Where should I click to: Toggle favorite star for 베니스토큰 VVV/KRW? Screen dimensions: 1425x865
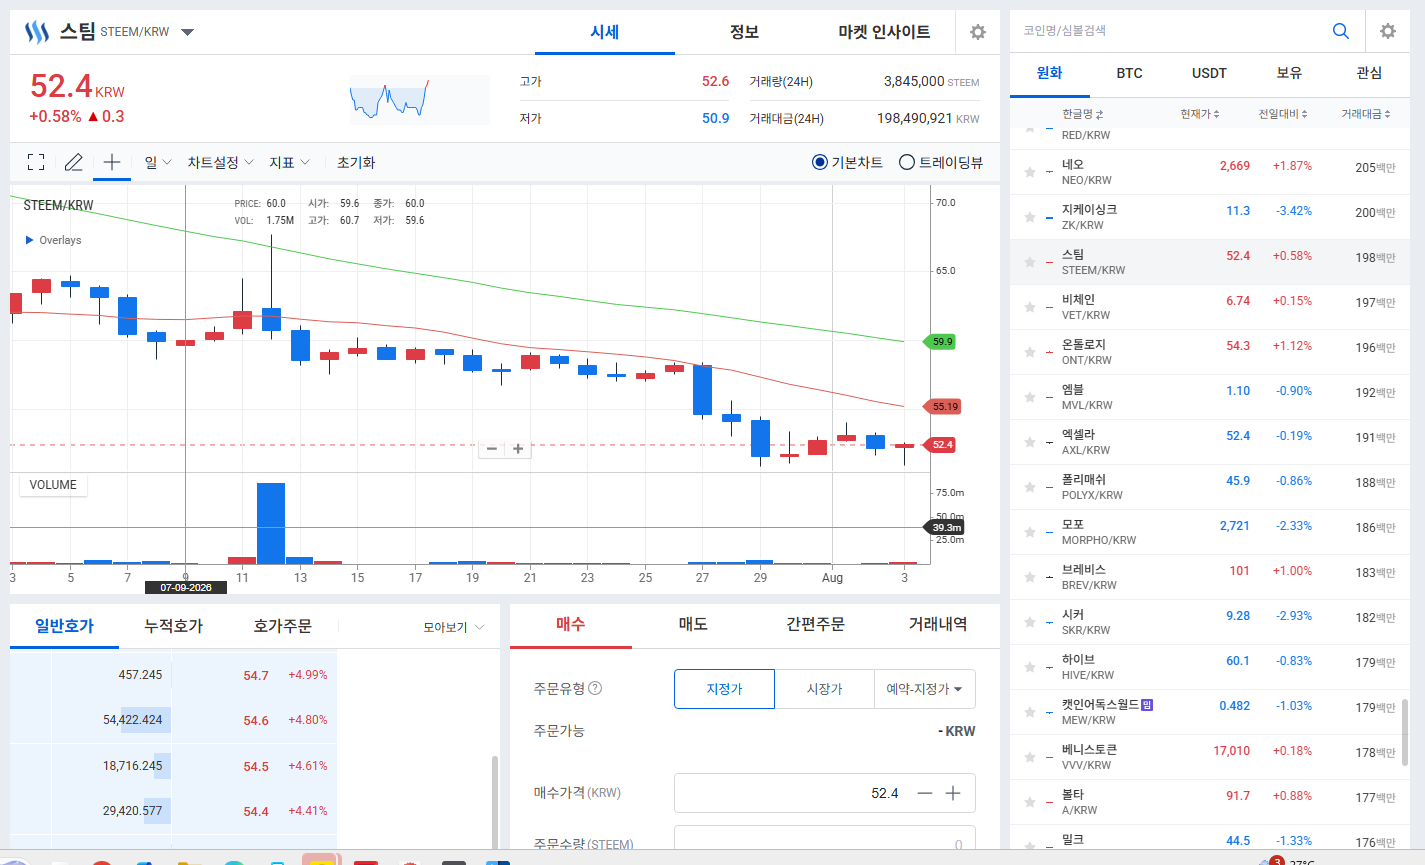point(1030,757)
